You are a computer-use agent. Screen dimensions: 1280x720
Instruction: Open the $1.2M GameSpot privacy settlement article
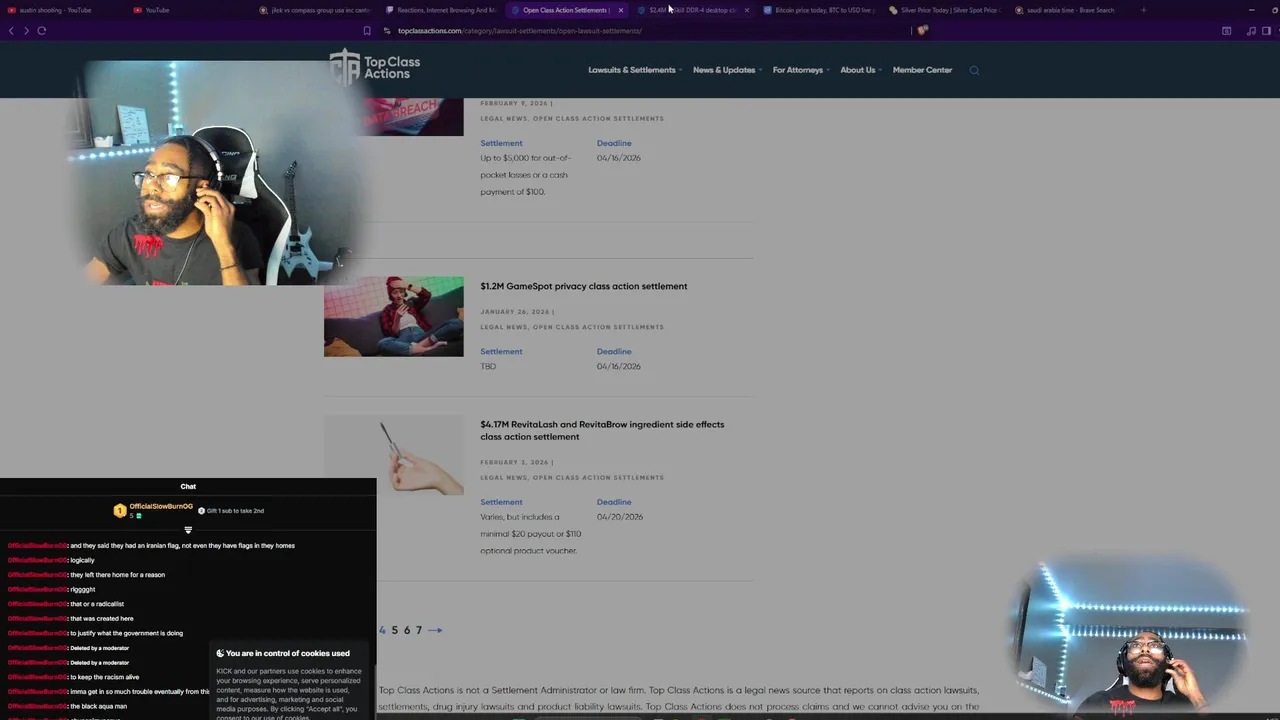583,286
